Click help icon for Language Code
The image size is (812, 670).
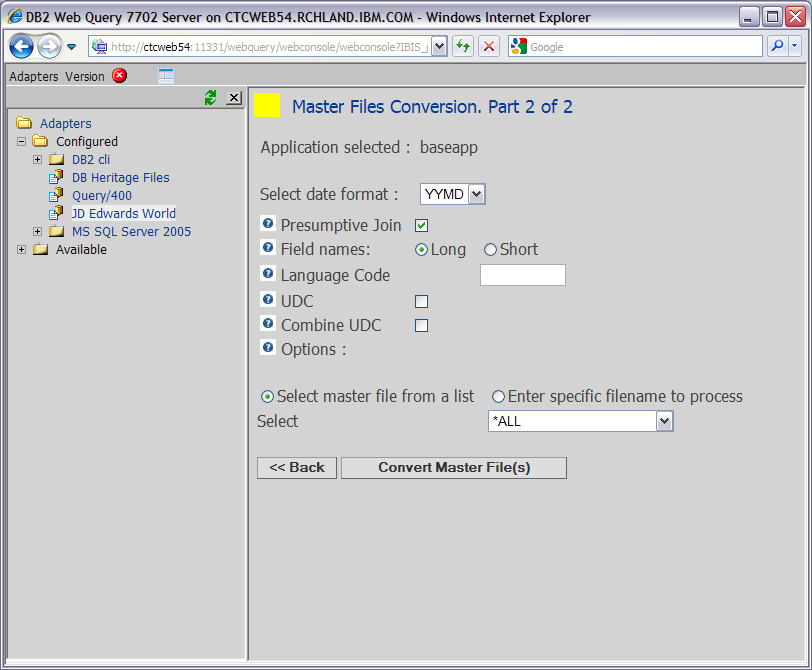(268, 273)
